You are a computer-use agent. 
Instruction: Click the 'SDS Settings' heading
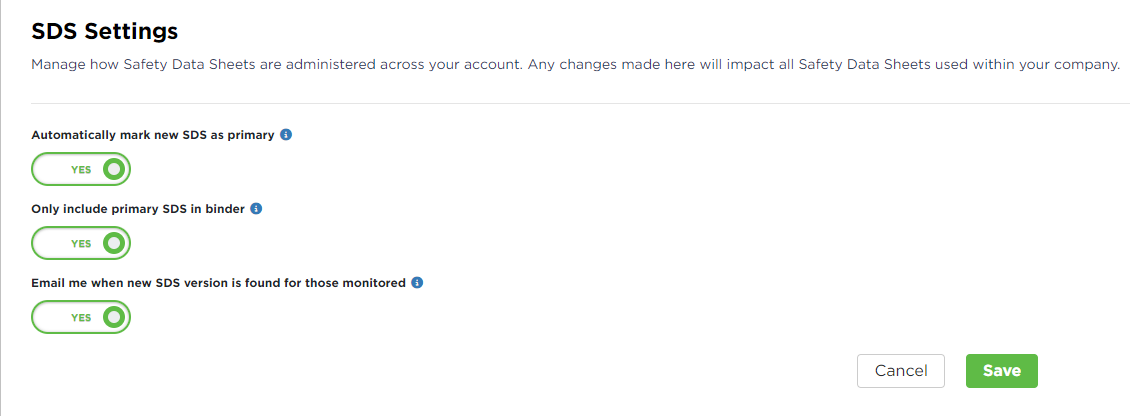(x=105, y=31)
